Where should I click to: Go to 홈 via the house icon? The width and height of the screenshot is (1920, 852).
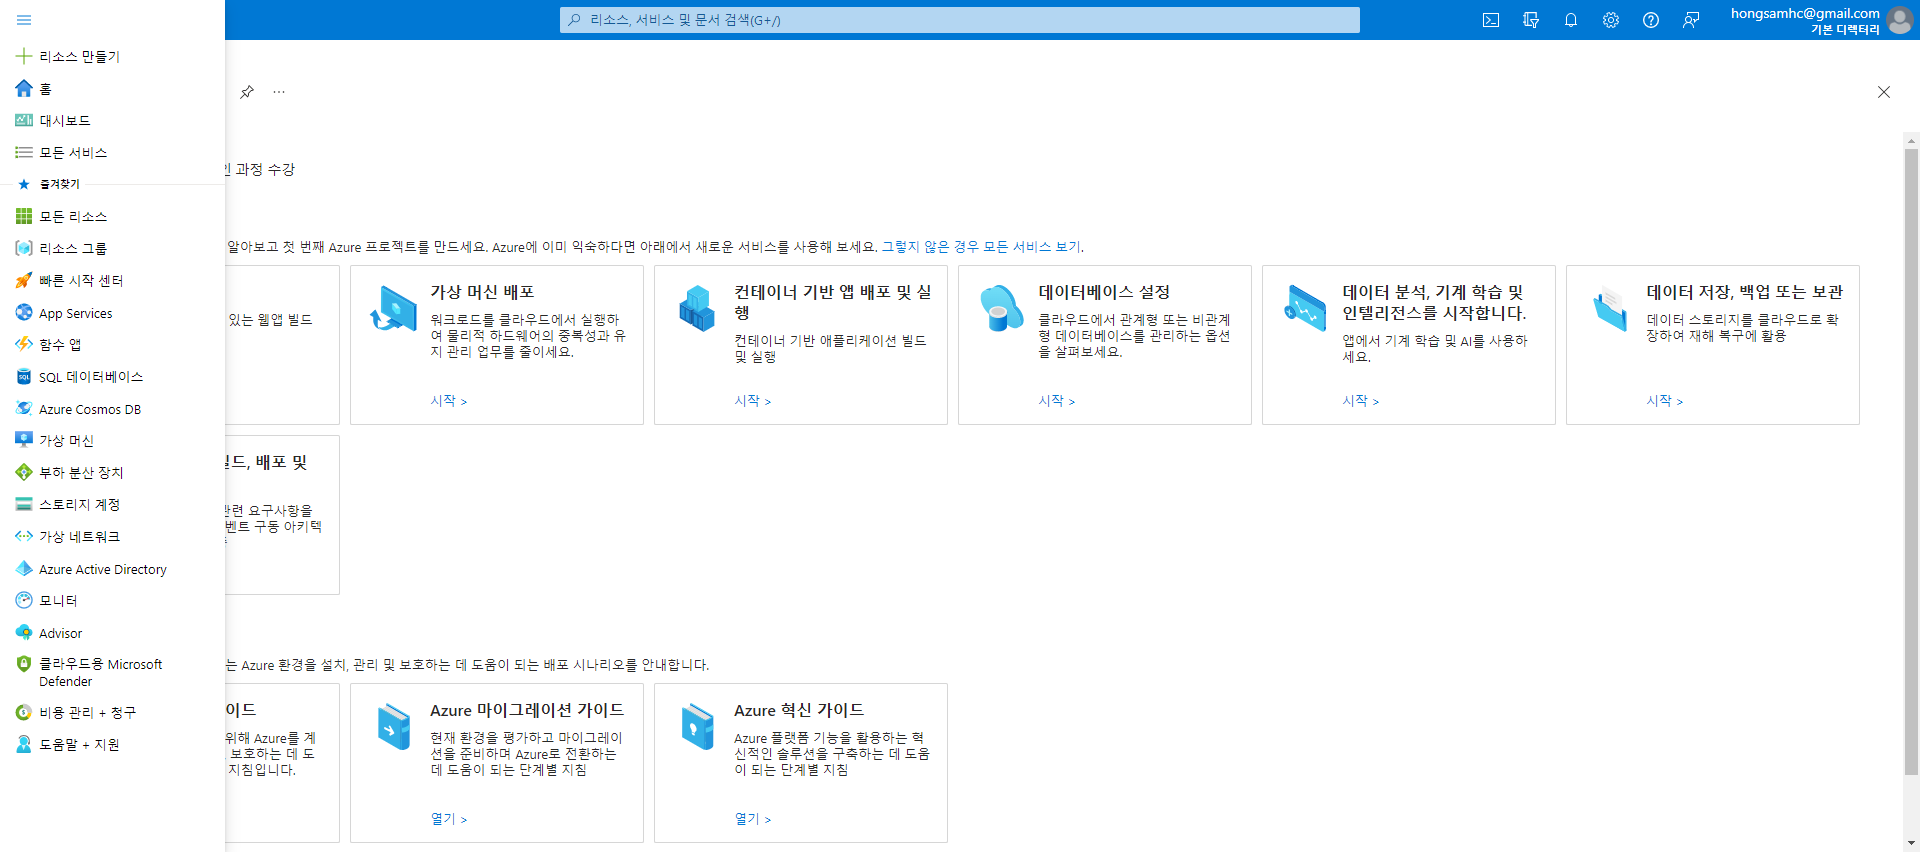(x=24, y=88)
